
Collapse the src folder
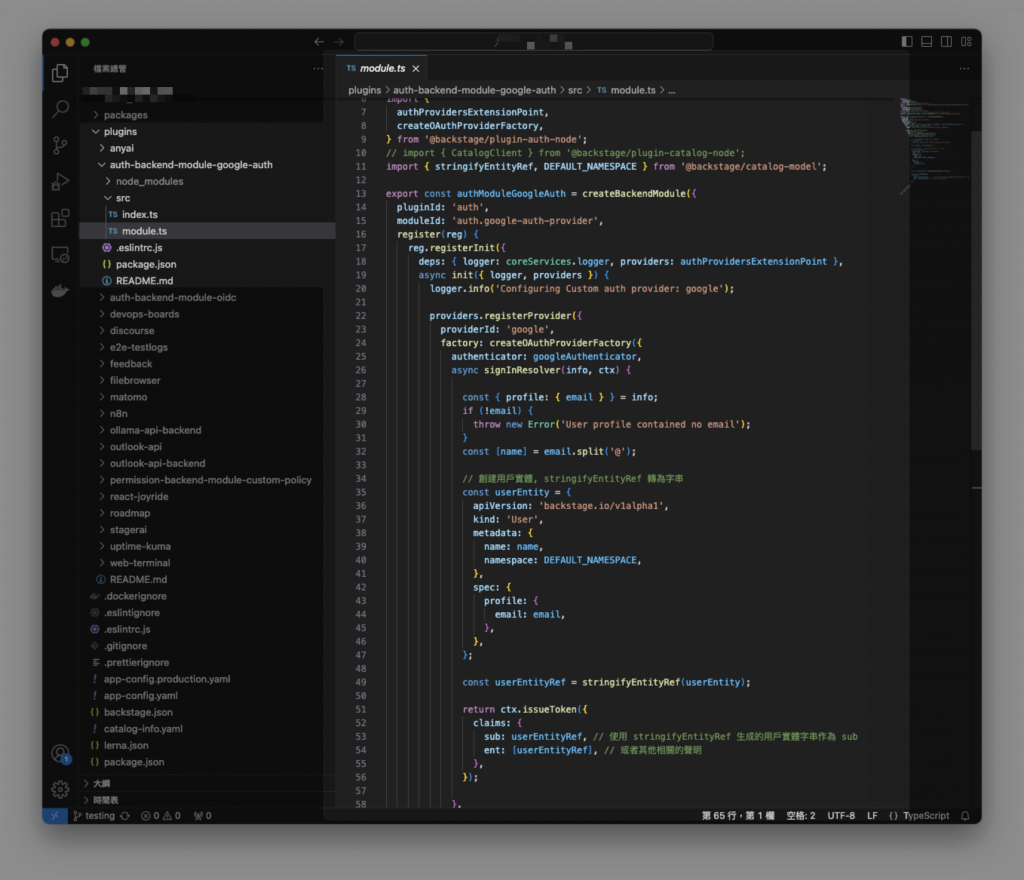[208, 198]
